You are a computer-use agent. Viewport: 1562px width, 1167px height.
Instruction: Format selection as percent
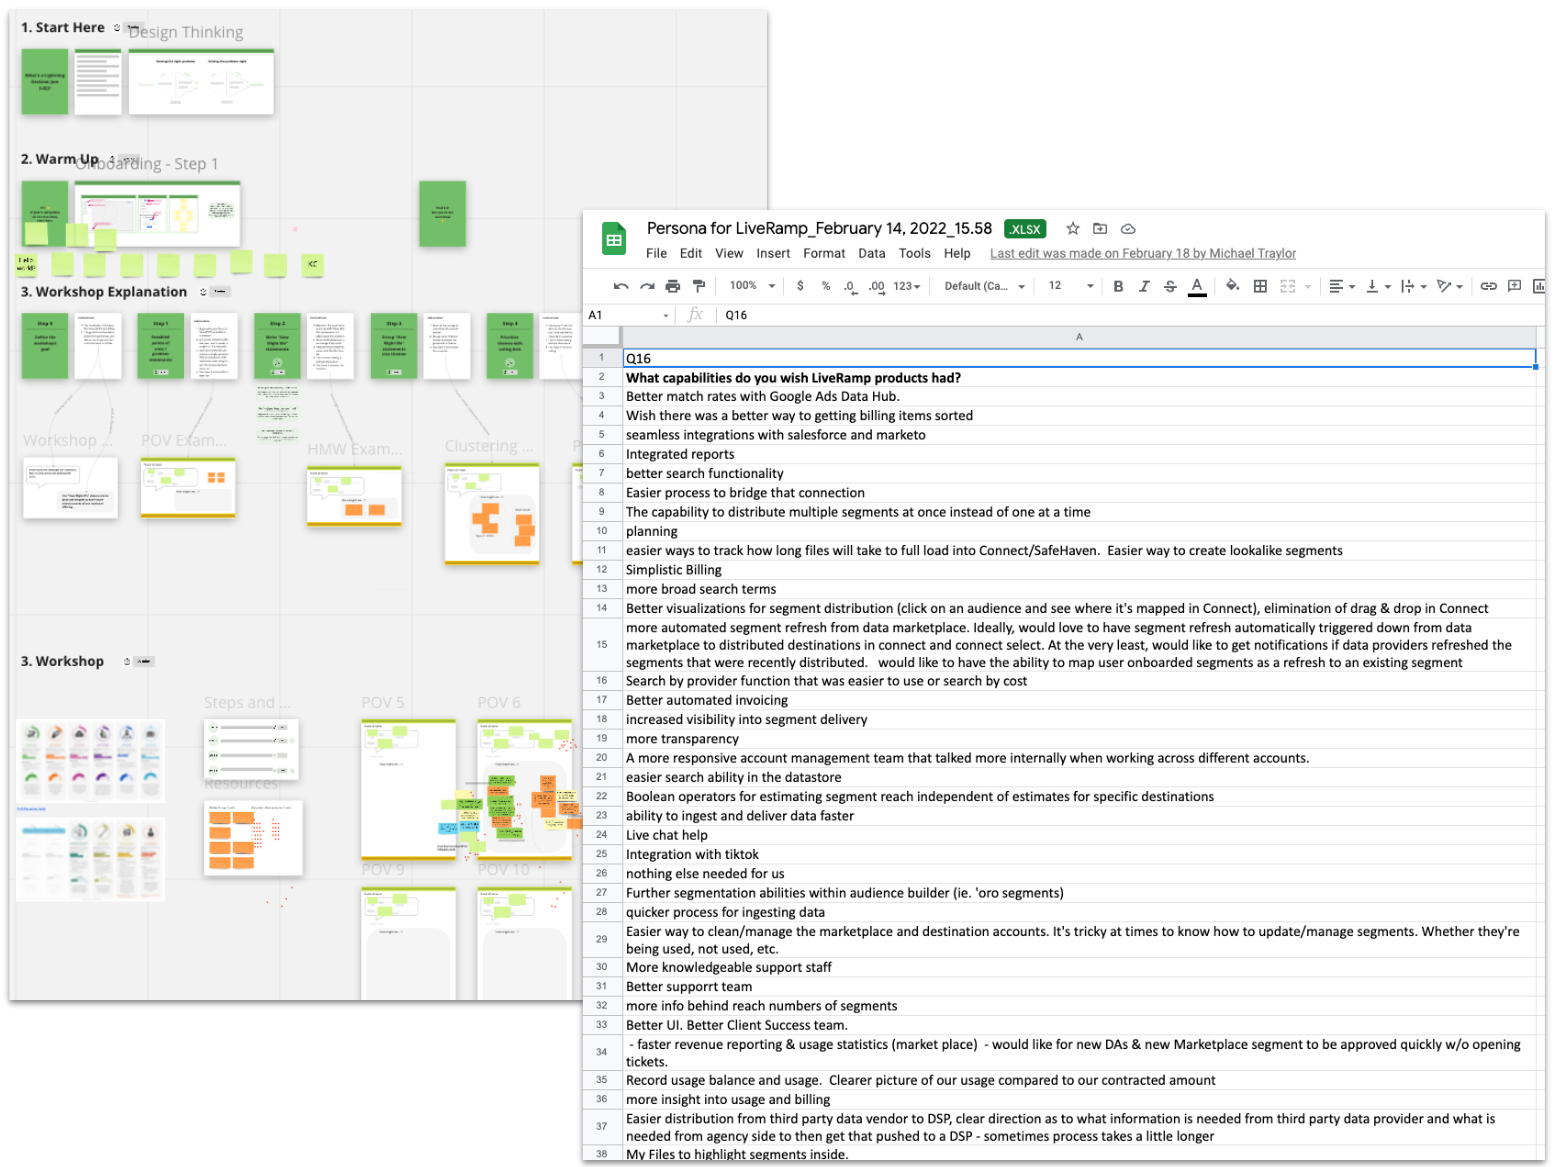826,286
